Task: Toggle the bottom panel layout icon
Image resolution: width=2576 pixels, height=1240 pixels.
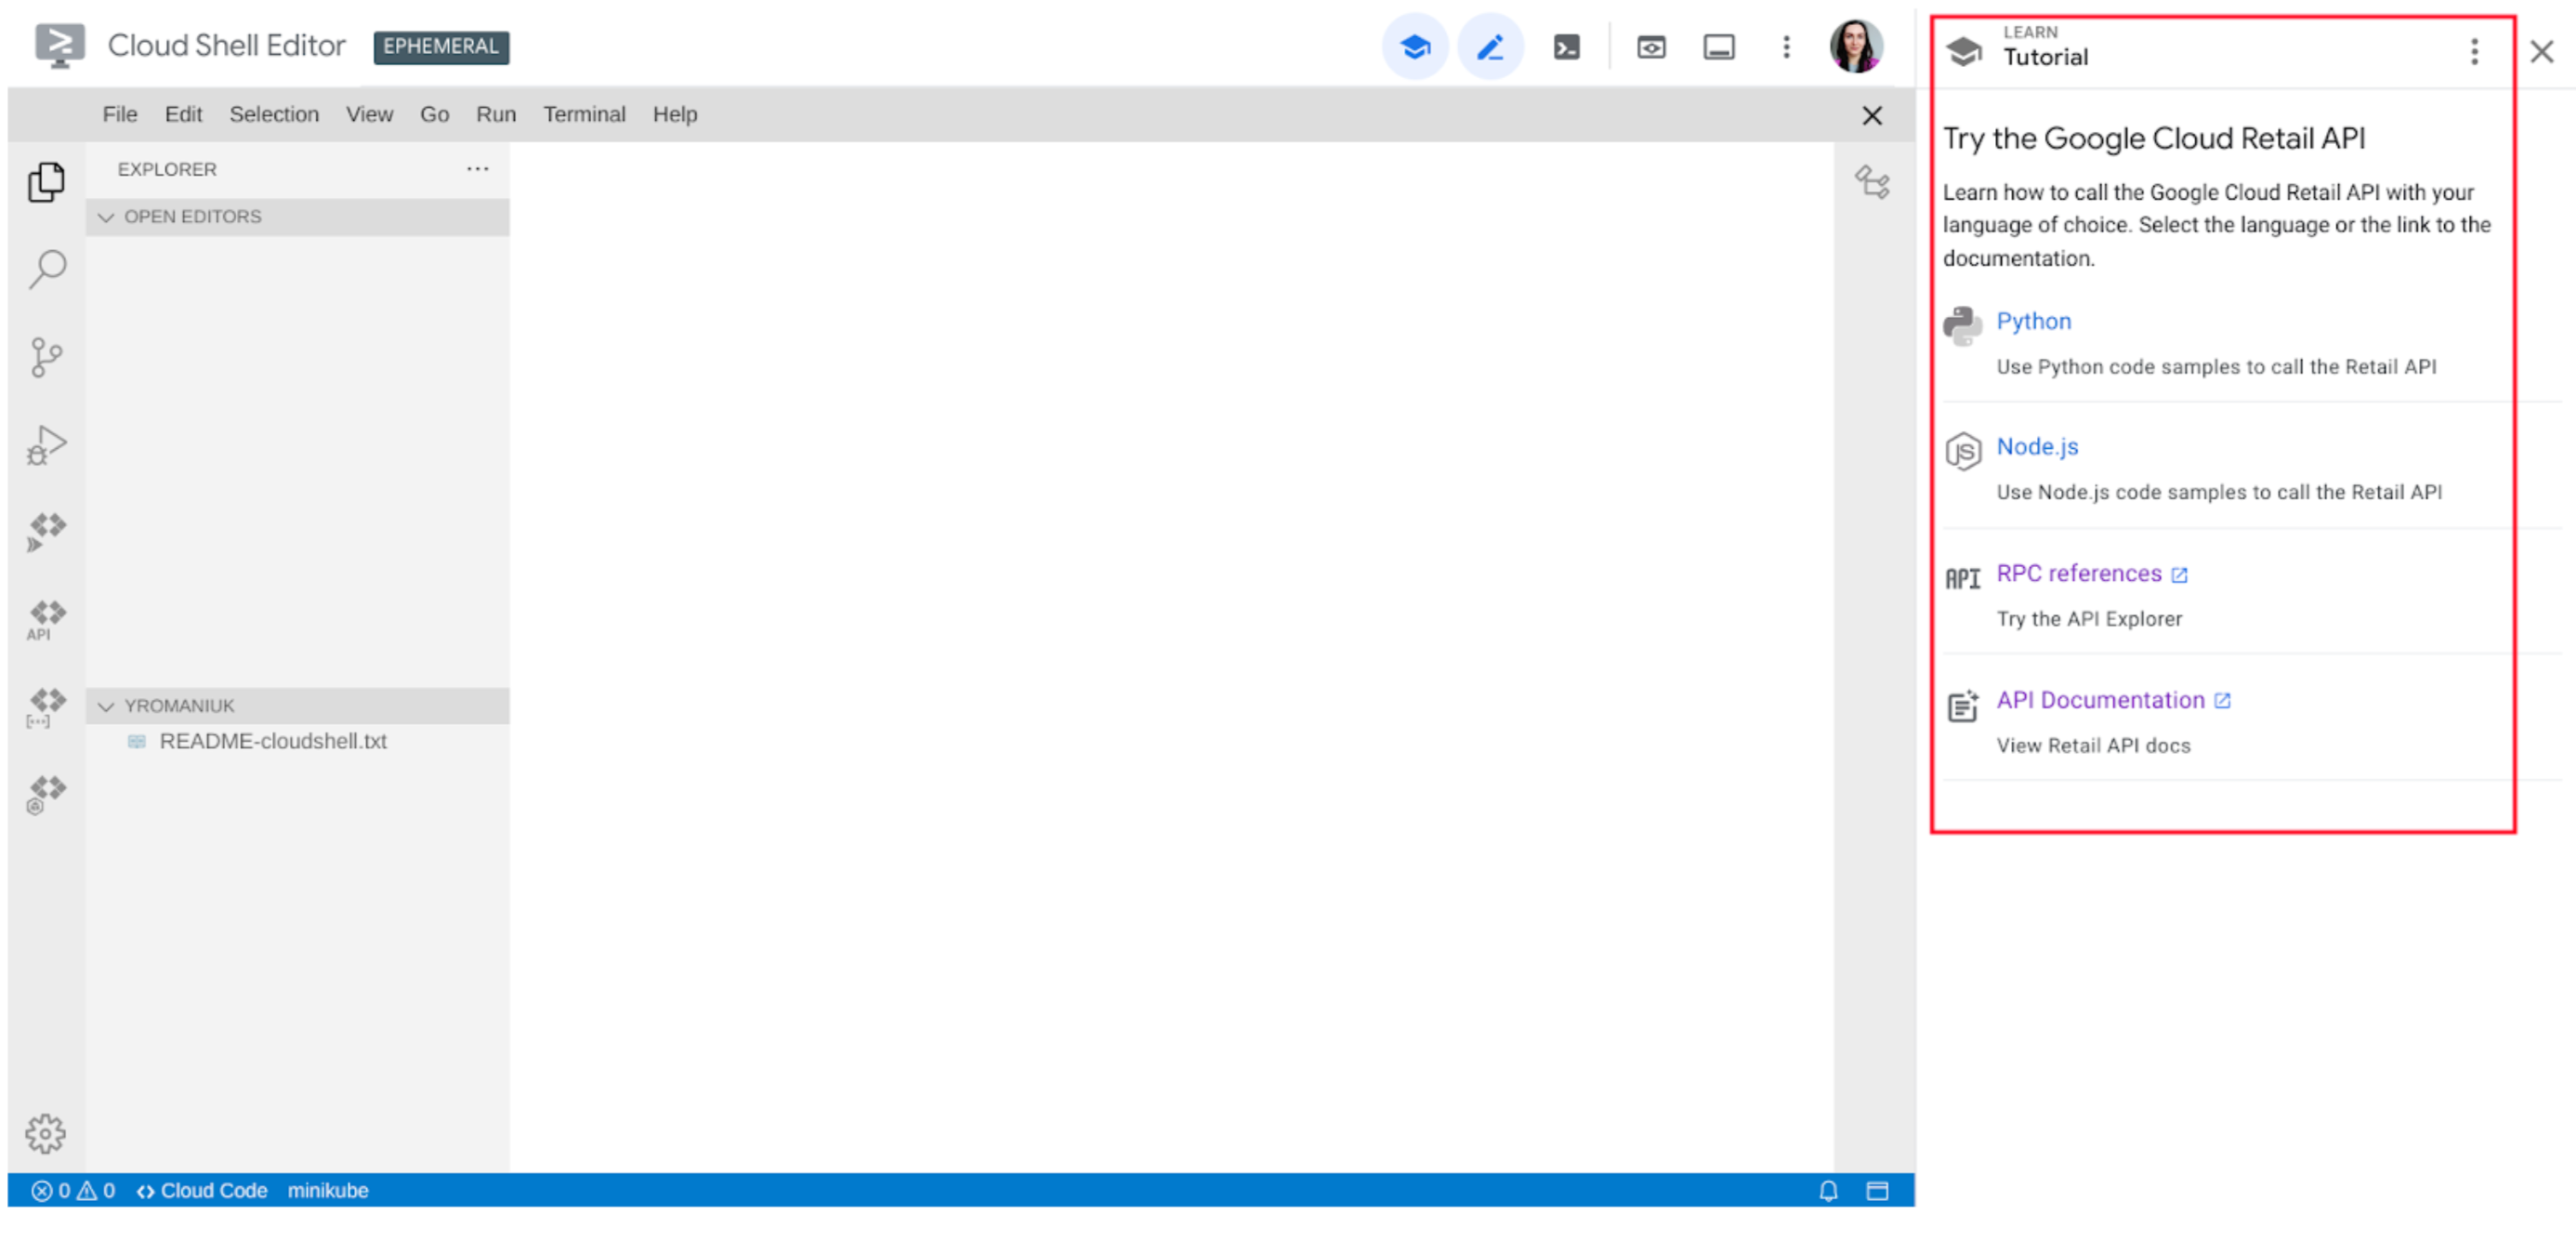Action: [1719, 47]
